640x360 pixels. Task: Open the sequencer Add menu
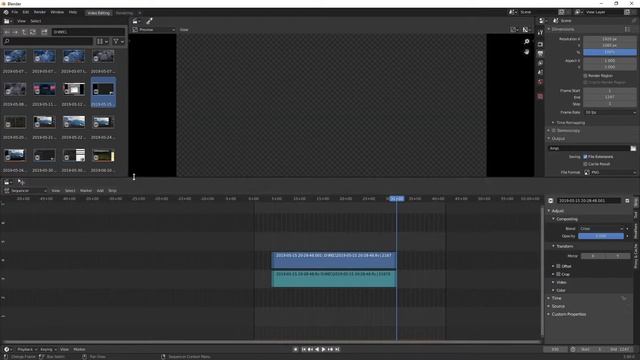pos(100,191)
